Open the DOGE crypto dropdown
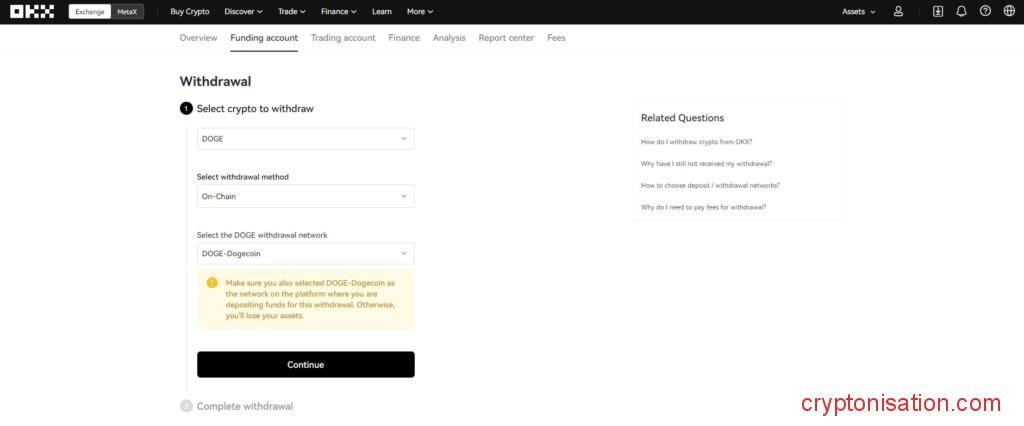Viewport: 1024px width, 426px height. pos(305,139)
